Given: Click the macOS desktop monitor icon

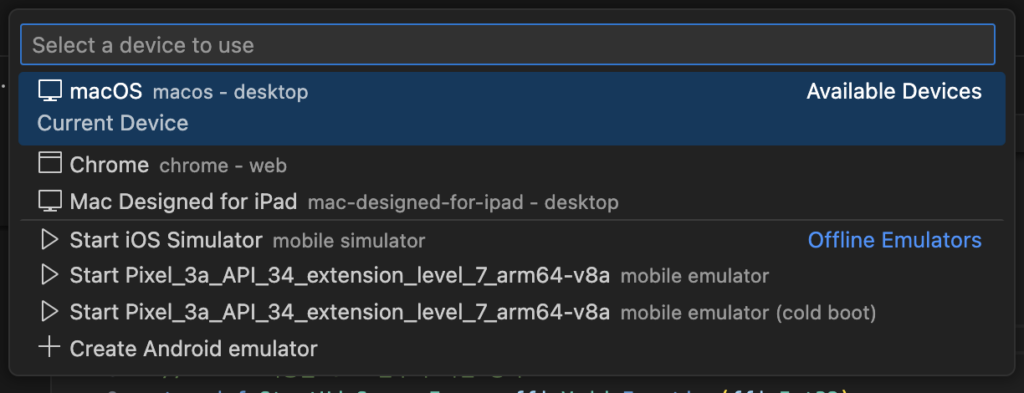Looking at the screenshot, I should pos(50,91).
